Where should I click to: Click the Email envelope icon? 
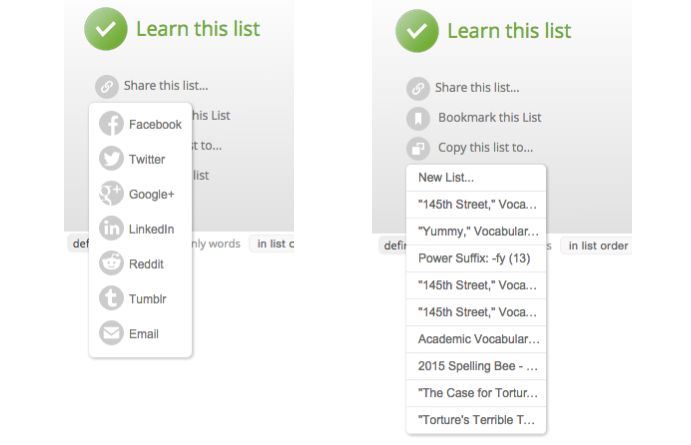pyautogui.click(x=111, y=334)
